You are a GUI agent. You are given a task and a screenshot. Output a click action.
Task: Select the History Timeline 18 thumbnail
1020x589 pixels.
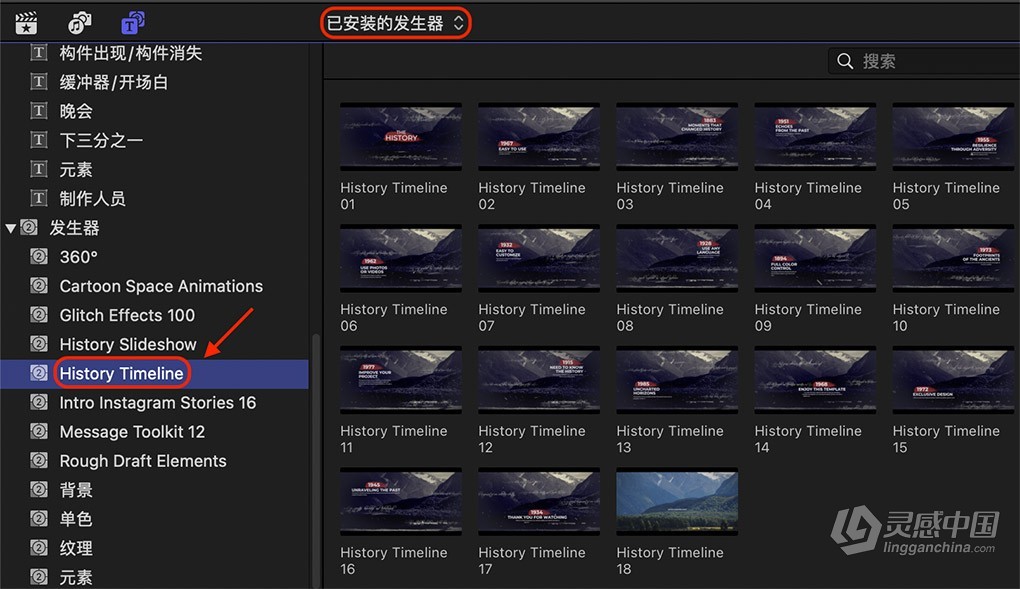click(677, 502)
